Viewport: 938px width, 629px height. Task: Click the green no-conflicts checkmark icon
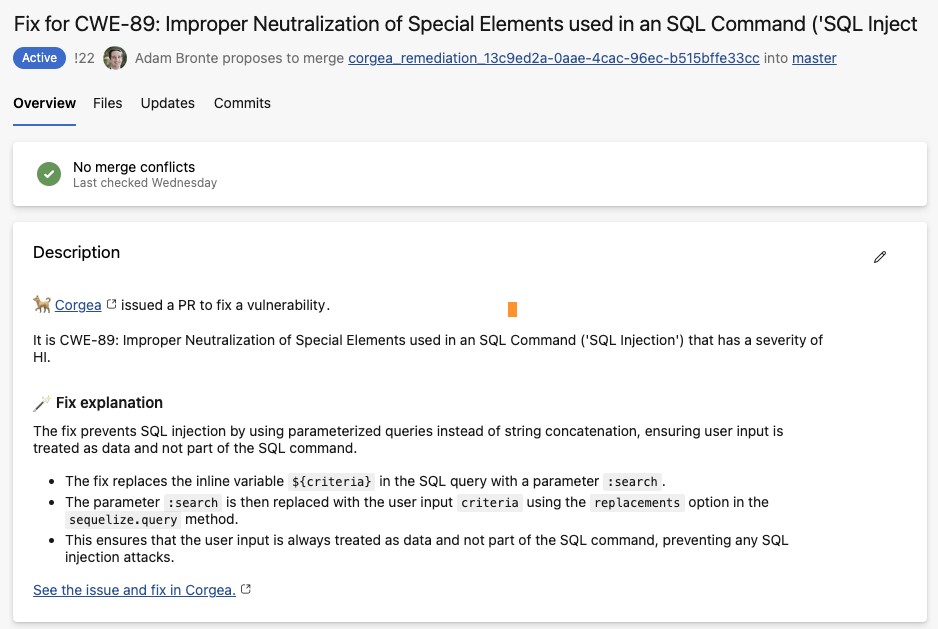49,174
